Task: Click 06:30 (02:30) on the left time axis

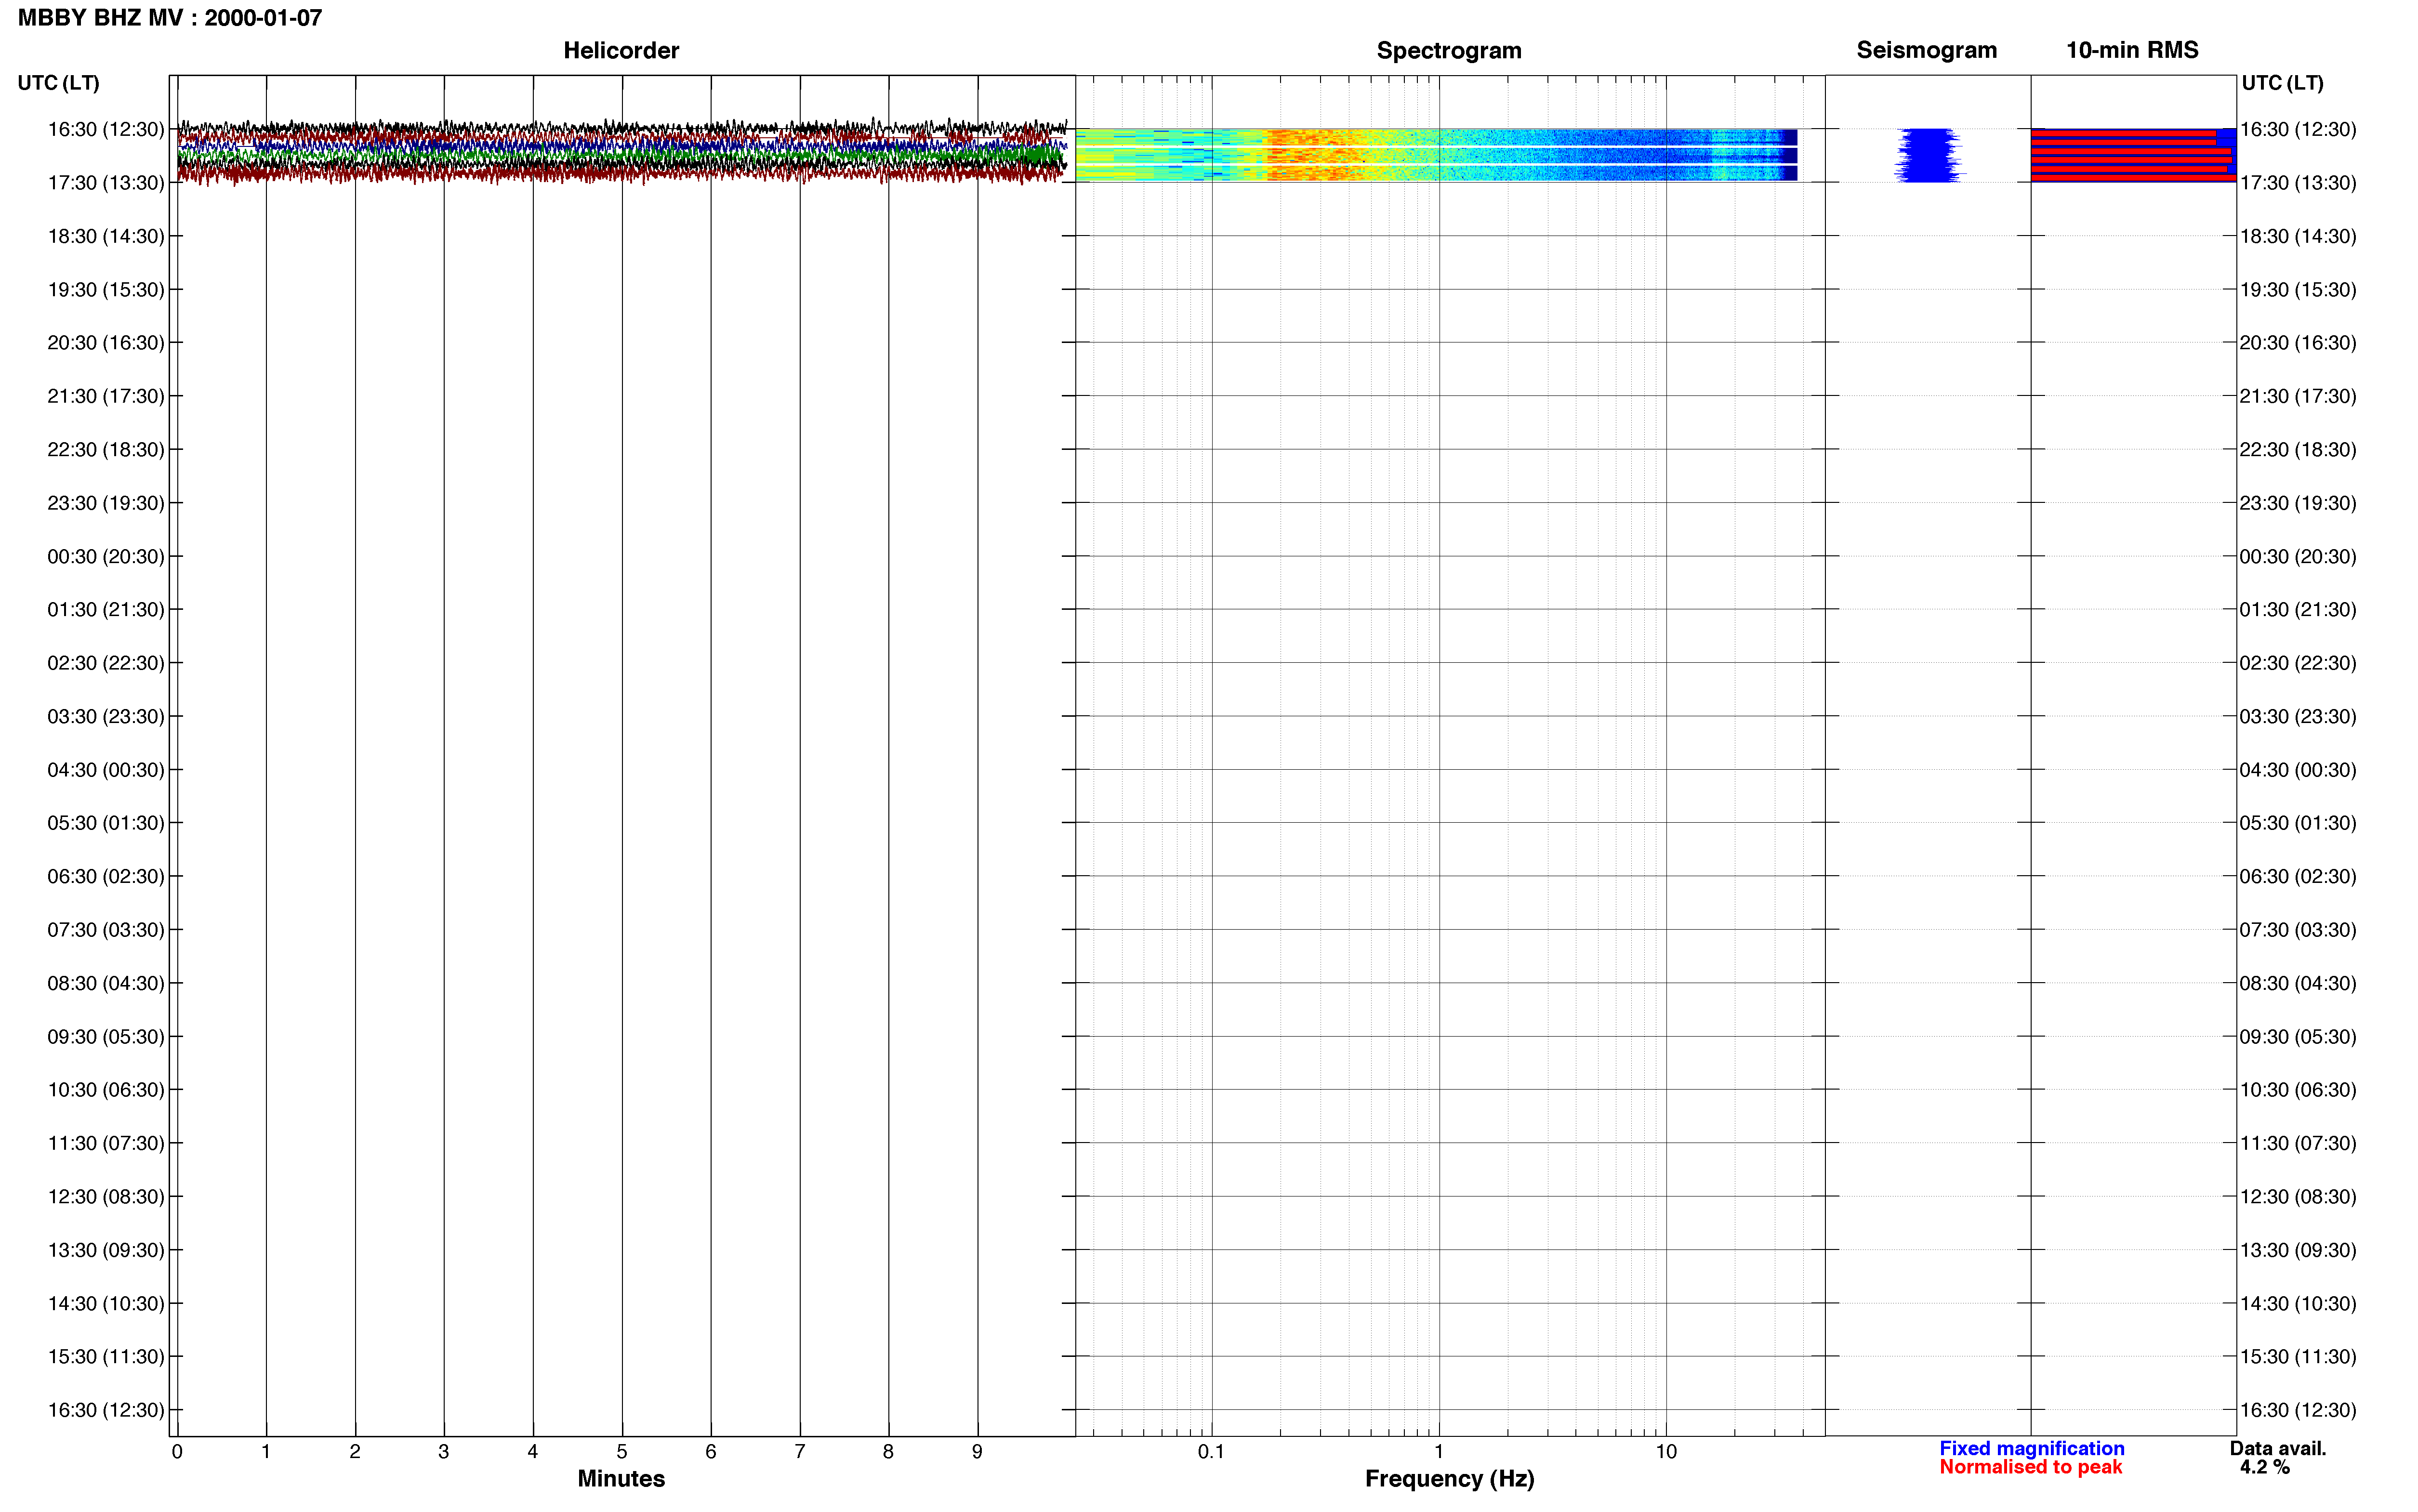Action: coord(106,876)
